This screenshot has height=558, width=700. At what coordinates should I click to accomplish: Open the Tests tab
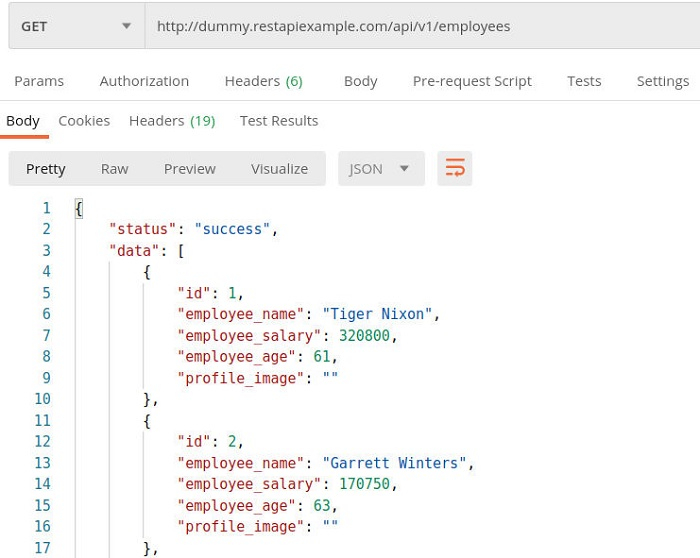pyautogui.click(x=584, y=81)
